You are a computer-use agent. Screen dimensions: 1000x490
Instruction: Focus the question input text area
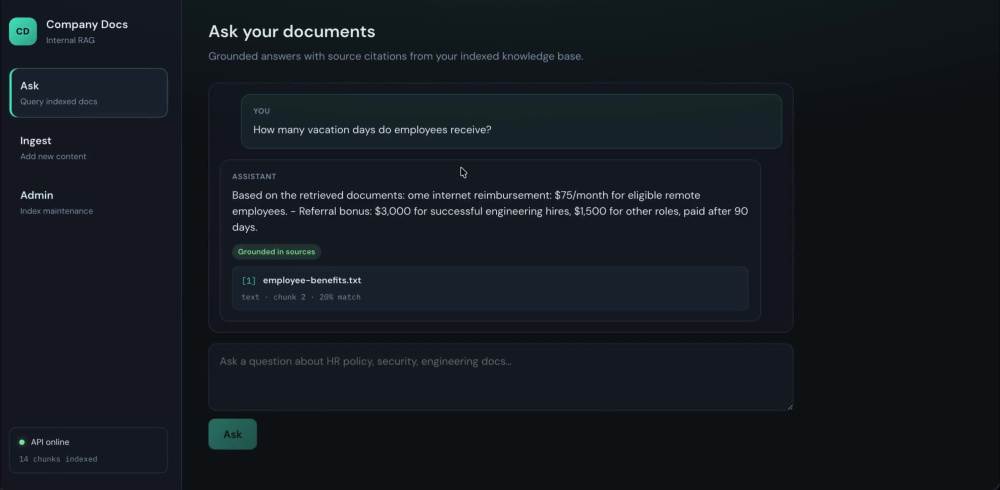[501, 377]
